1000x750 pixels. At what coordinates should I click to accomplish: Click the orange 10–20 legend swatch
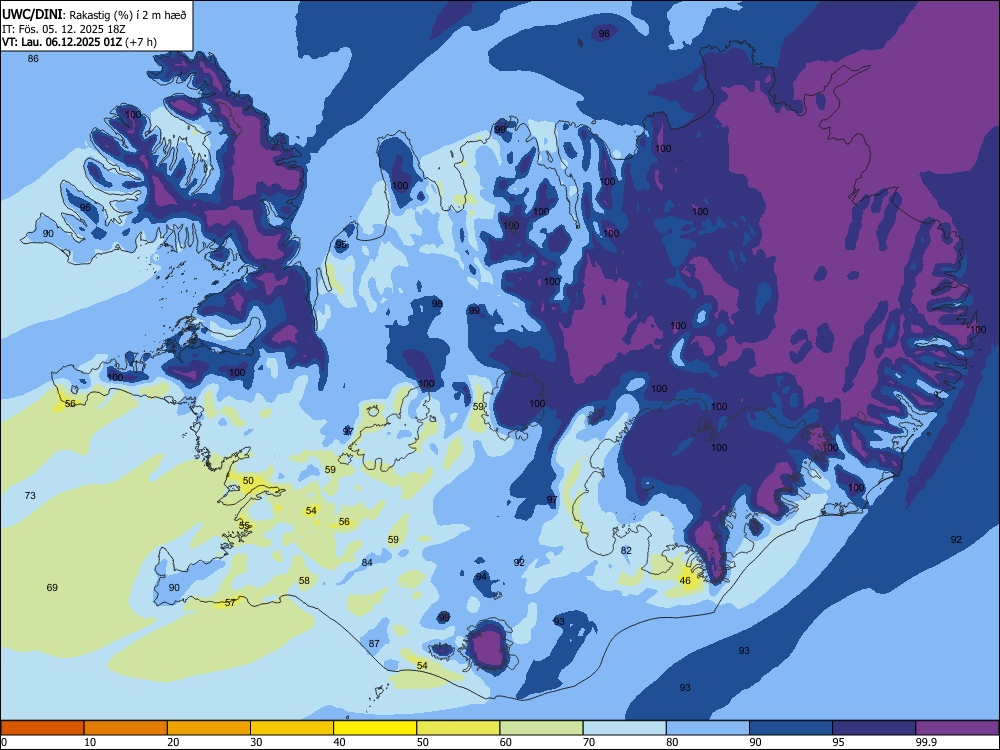coord(126,728)
